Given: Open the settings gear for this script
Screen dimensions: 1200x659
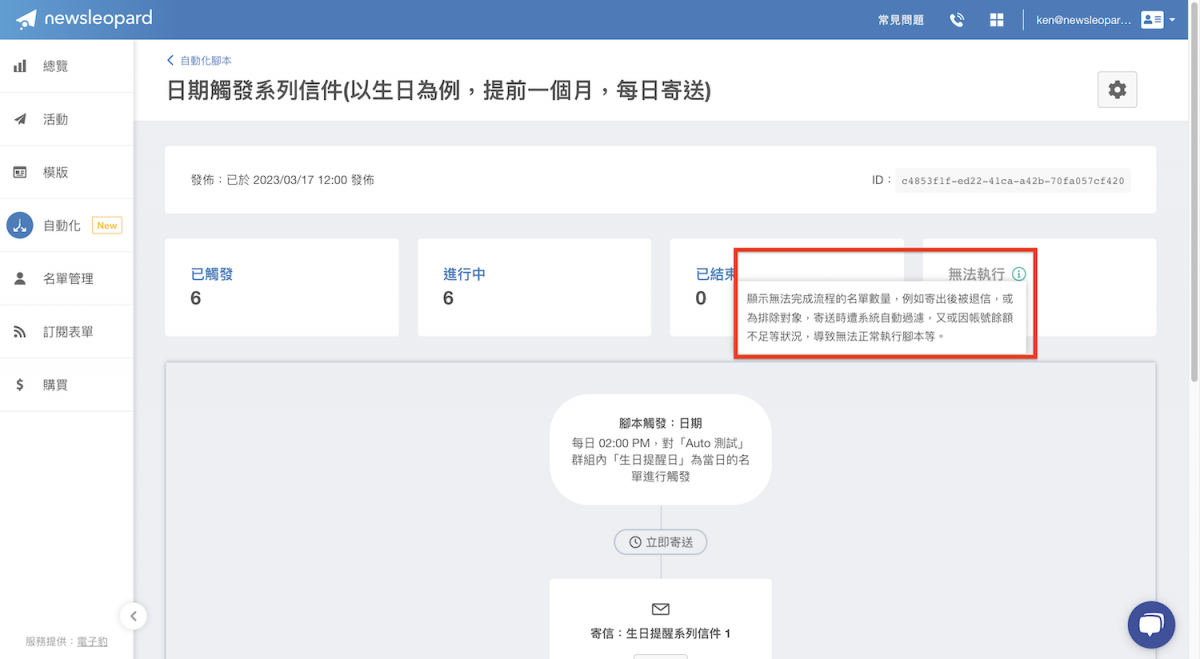Looking at the screenshot, I should [1117, 89].
